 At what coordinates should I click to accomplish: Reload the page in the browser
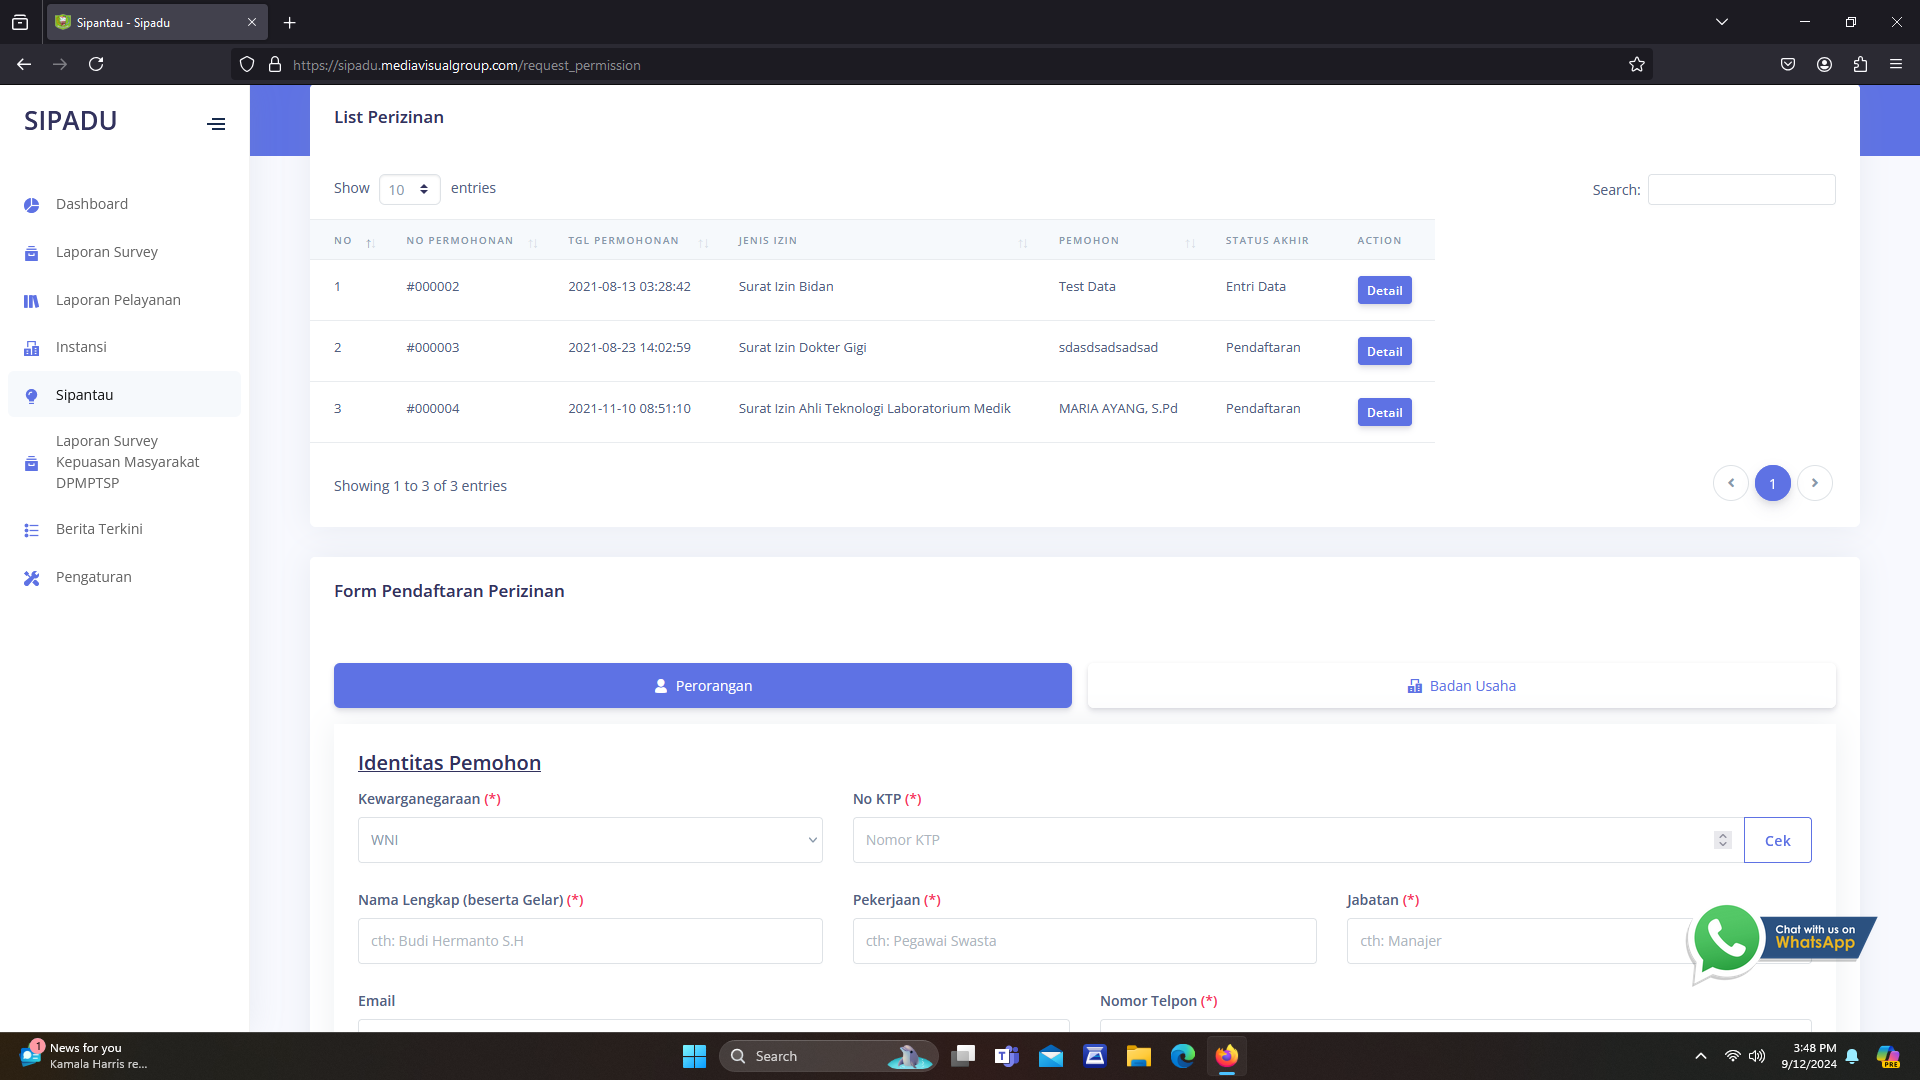(96, 64)
